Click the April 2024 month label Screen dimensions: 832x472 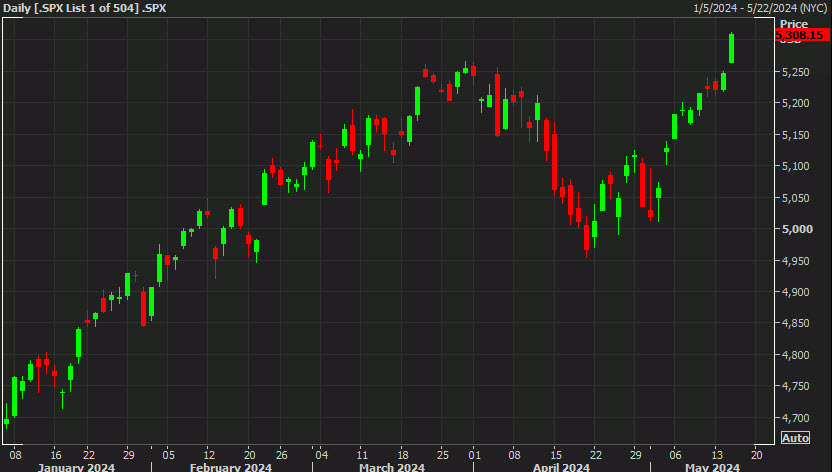(x=561, y=467)
